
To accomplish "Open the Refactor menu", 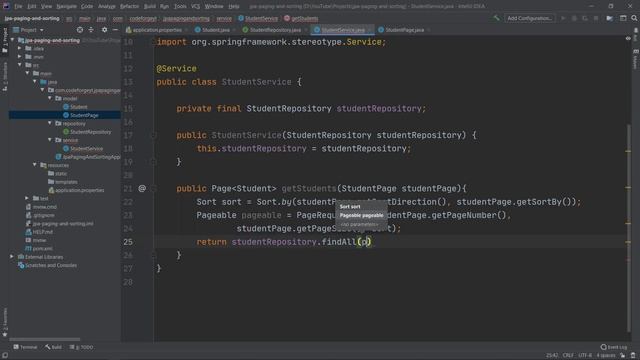I will point(129,6).
